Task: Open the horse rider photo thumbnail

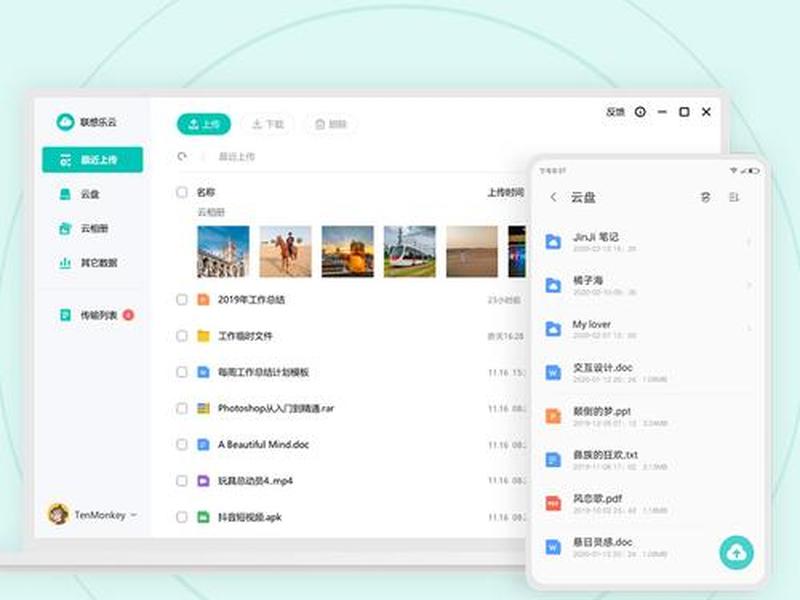Action: [285, 252]
